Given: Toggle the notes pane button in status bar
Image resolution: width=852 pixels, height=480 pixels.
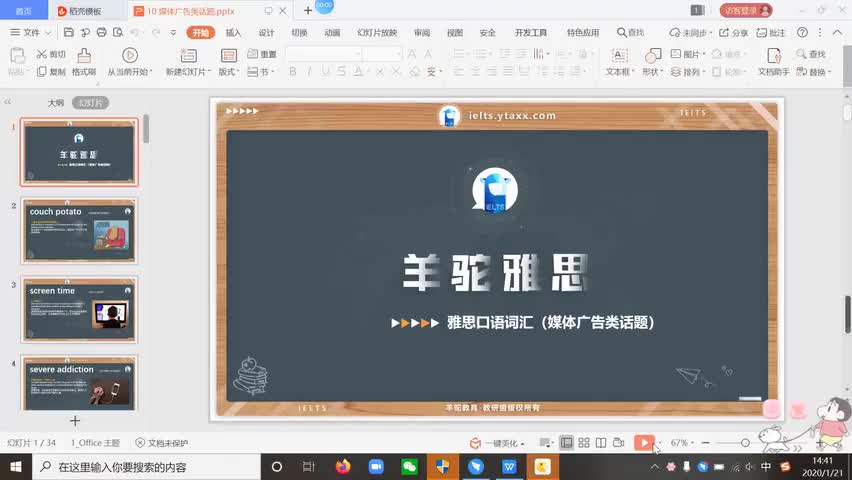Looking at the screenshot, I should tap(545, 442).
